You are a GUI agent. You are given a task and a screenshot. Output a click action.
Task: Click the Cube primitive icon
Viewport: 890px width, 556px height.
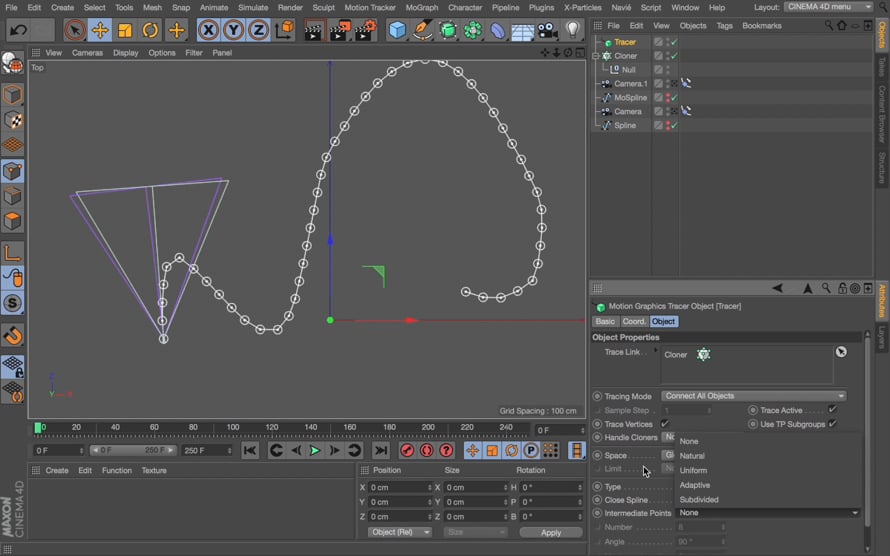[x=397, y=30]
